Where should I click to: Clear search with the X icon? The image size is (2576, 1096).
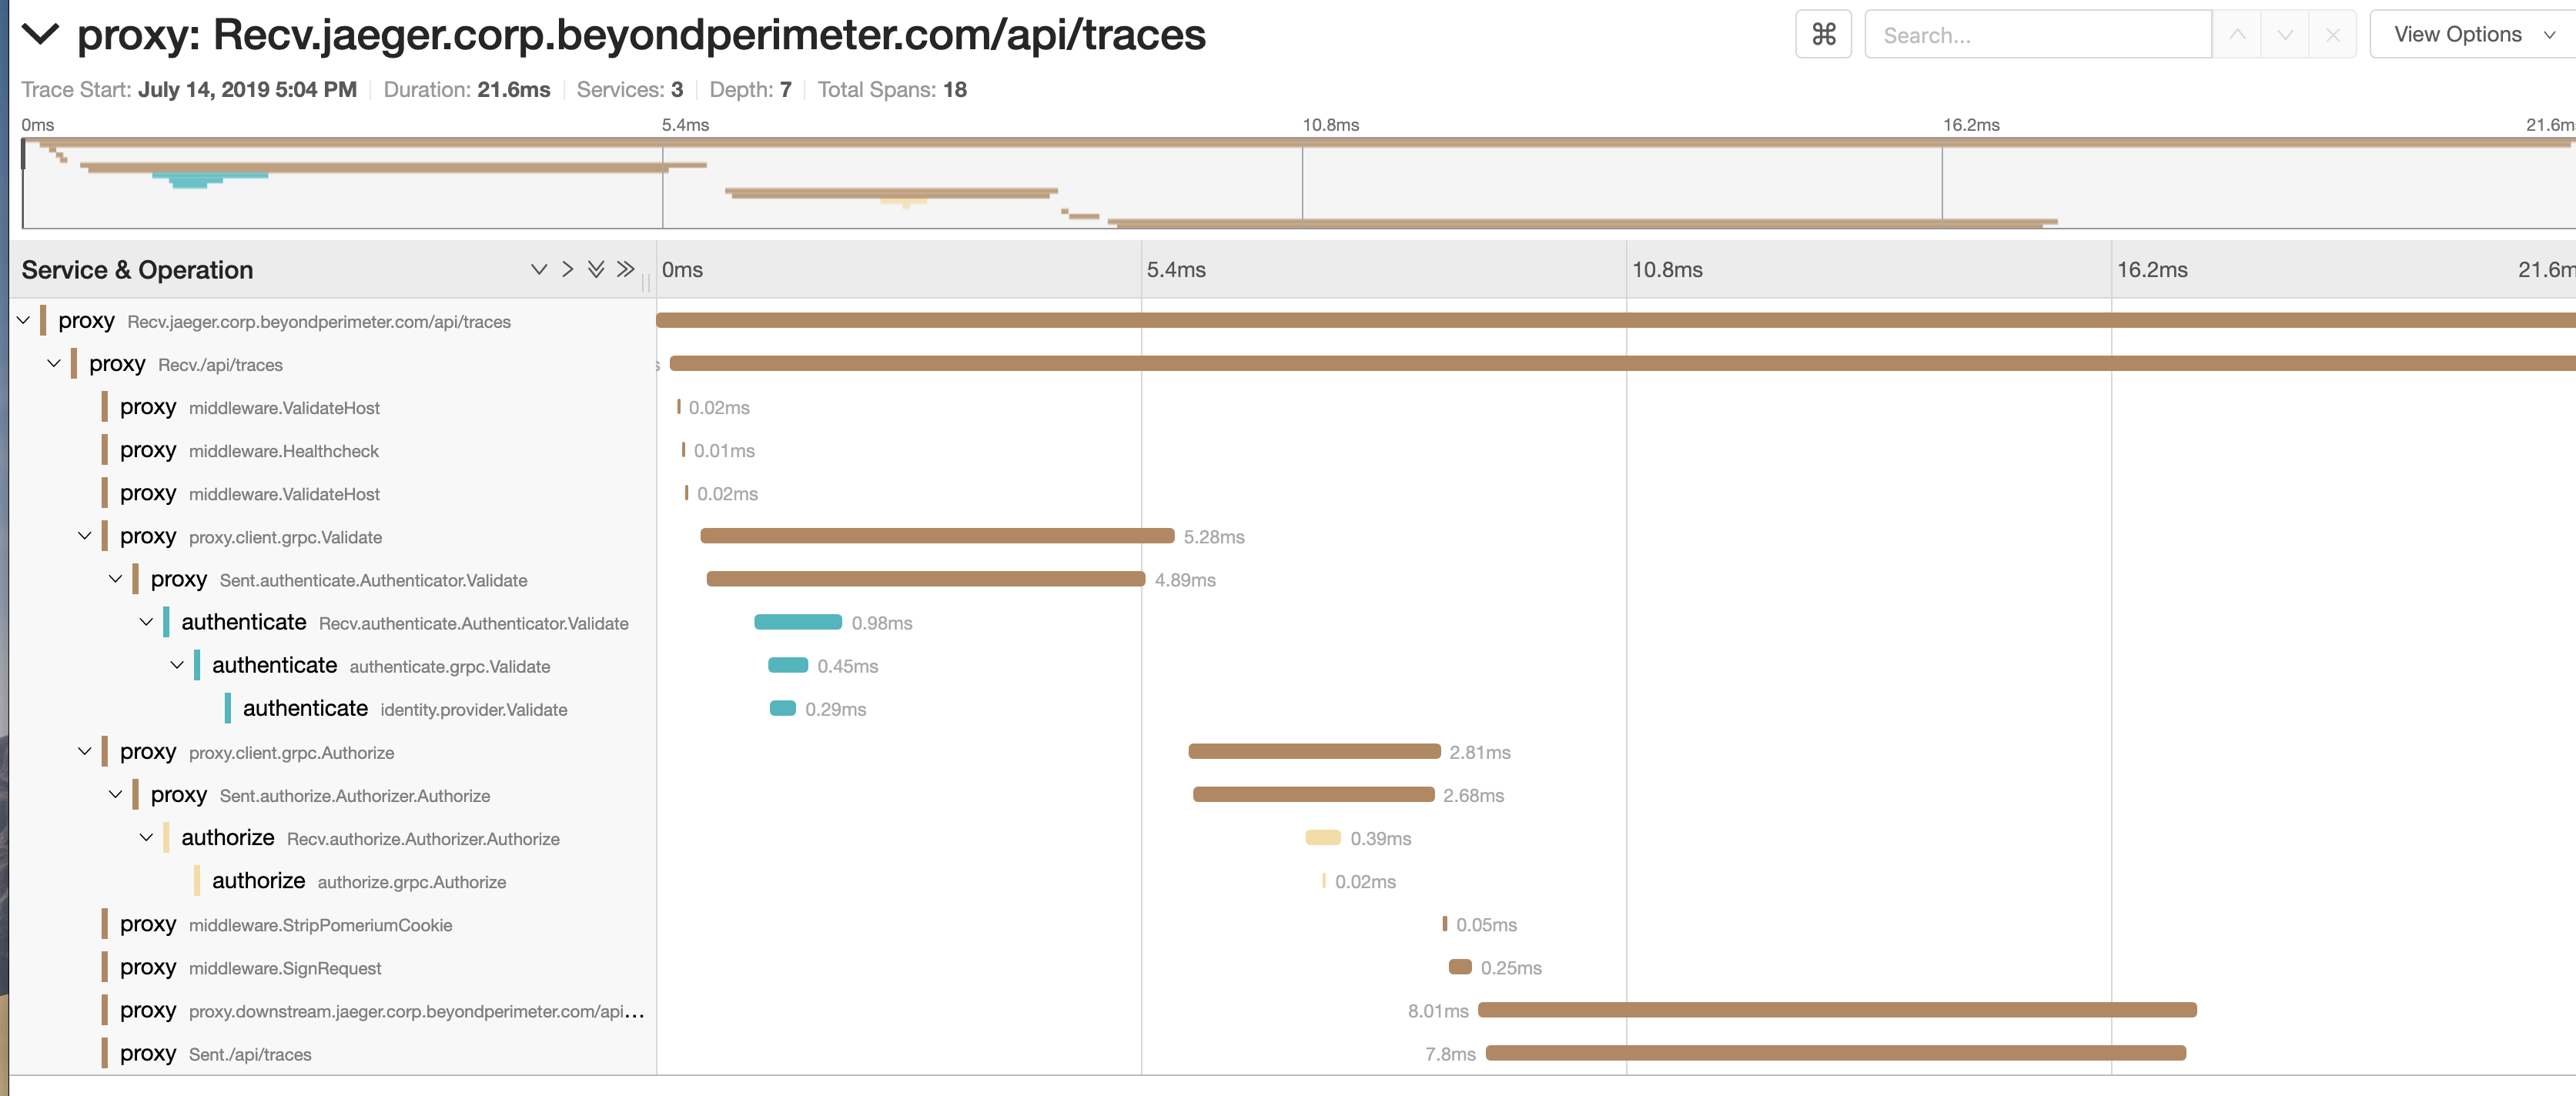pyautogui.click(x=2333, y=35)
